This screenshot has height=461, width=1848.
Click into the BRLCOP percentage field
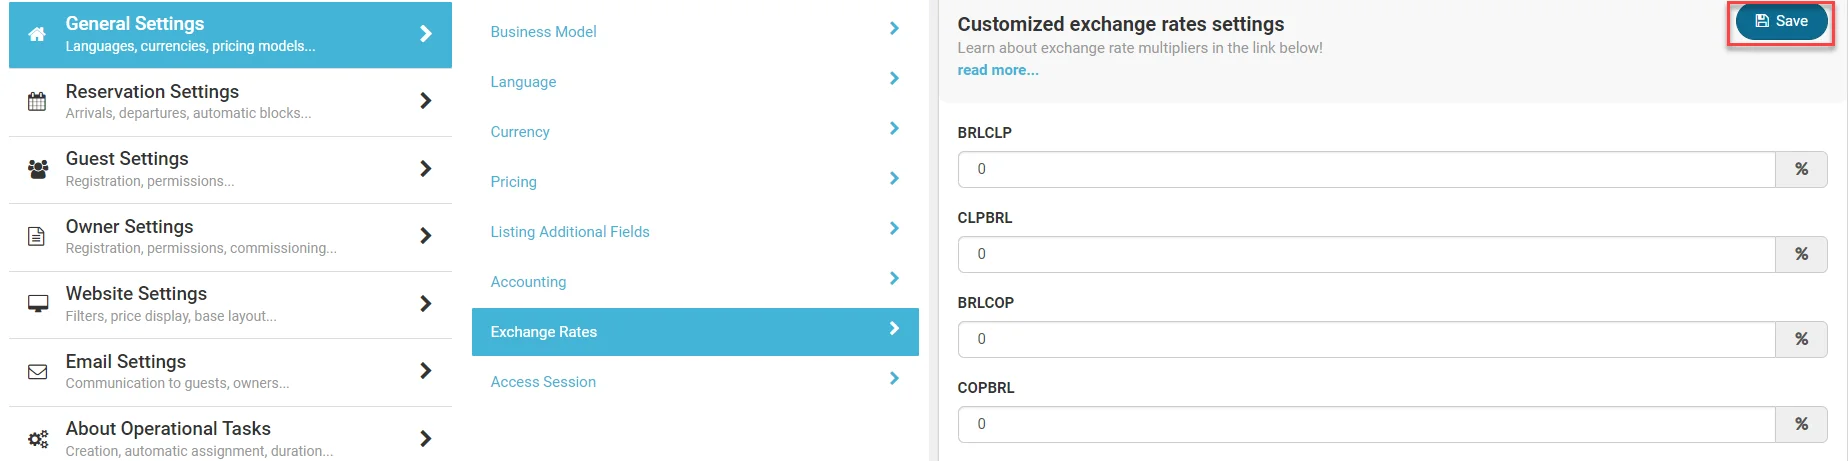point(1366,339)
